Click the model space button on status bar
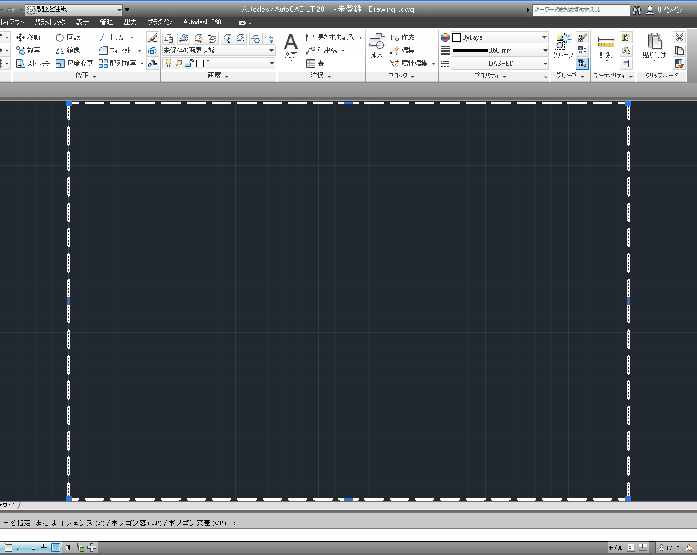This screenshot has width=697, height=555. coord(615,547)
